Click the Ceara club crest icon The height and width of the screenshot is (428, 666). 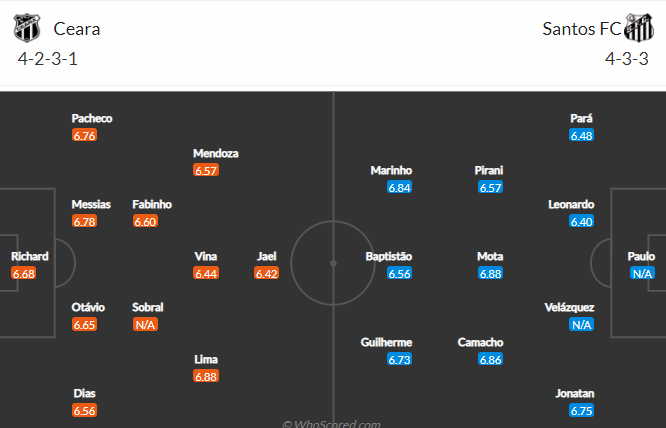[27, 28]
